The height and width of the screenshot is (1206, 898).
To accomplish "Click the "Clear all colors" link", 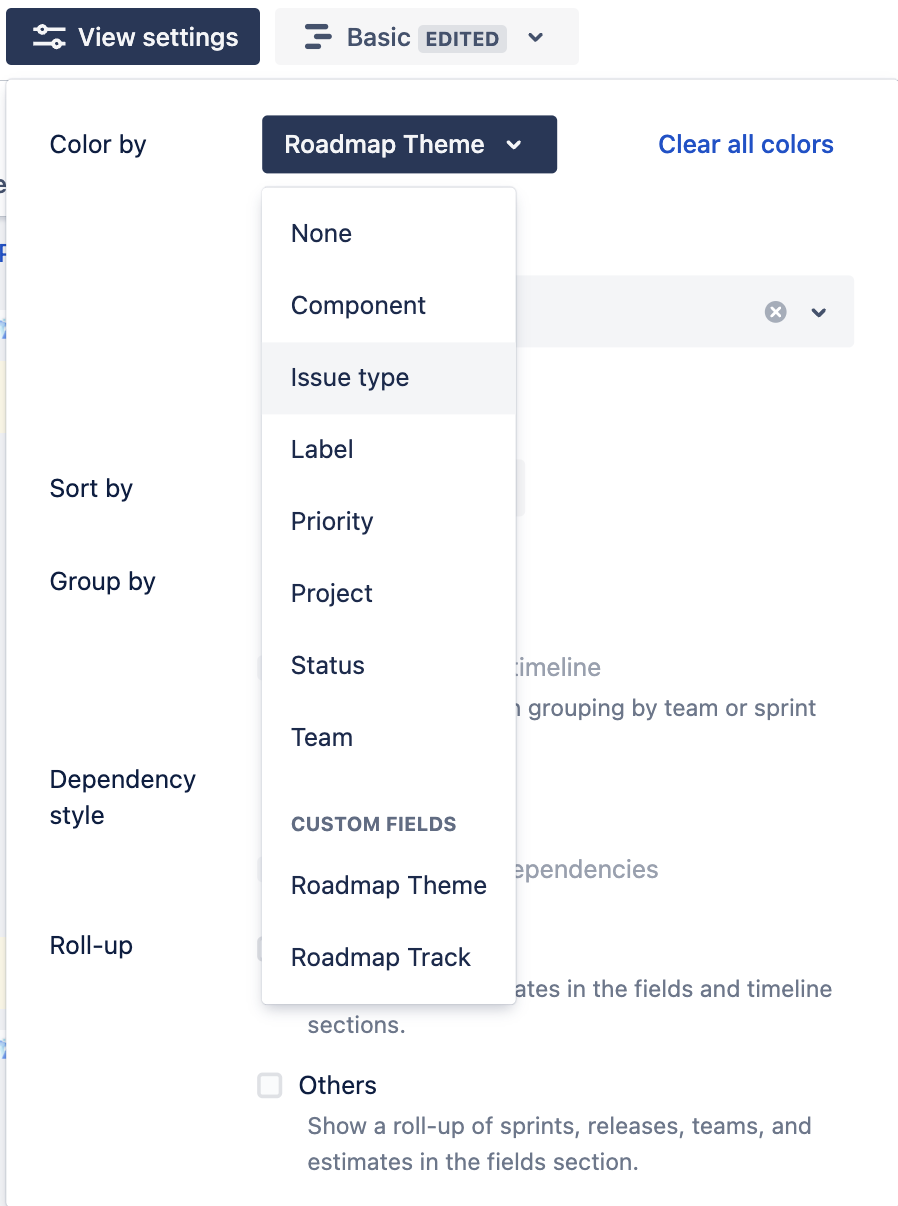I will [x=745, y=144].
